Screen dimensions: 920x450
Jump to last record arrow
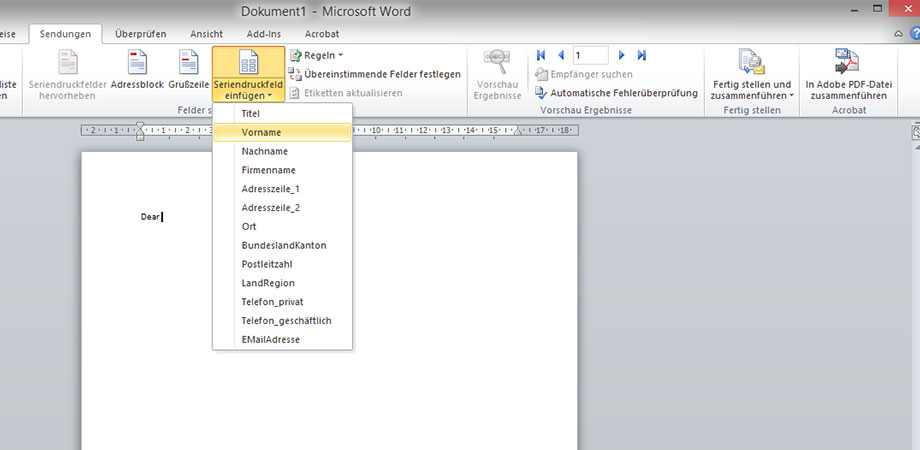click(x=641, y=55)
